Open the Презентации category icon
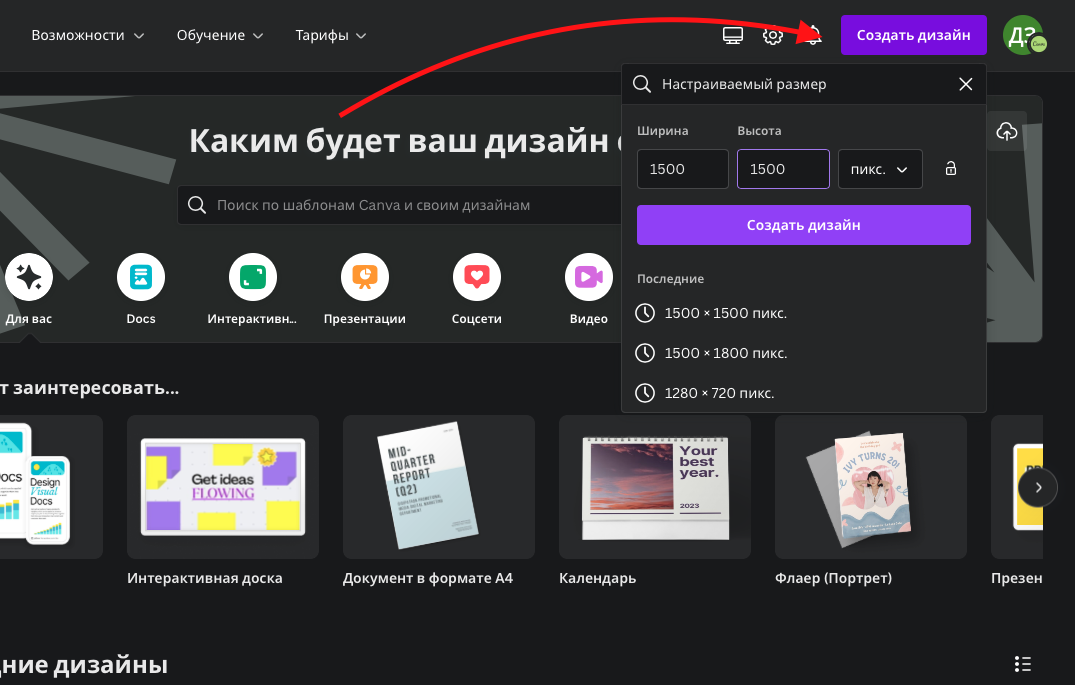 tap(365, 277)
